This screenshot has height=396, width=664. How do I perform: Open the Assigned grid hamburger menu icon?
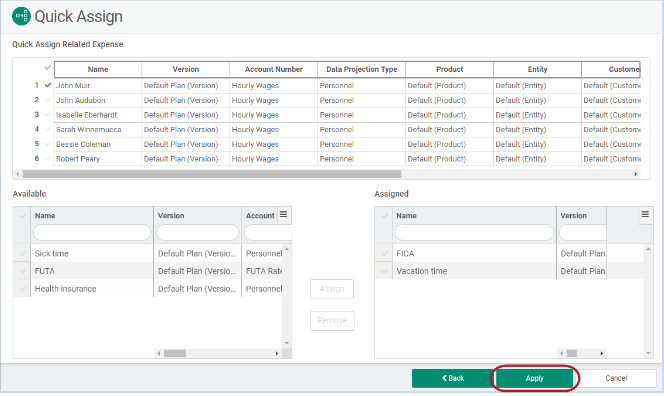coord(645,215)
